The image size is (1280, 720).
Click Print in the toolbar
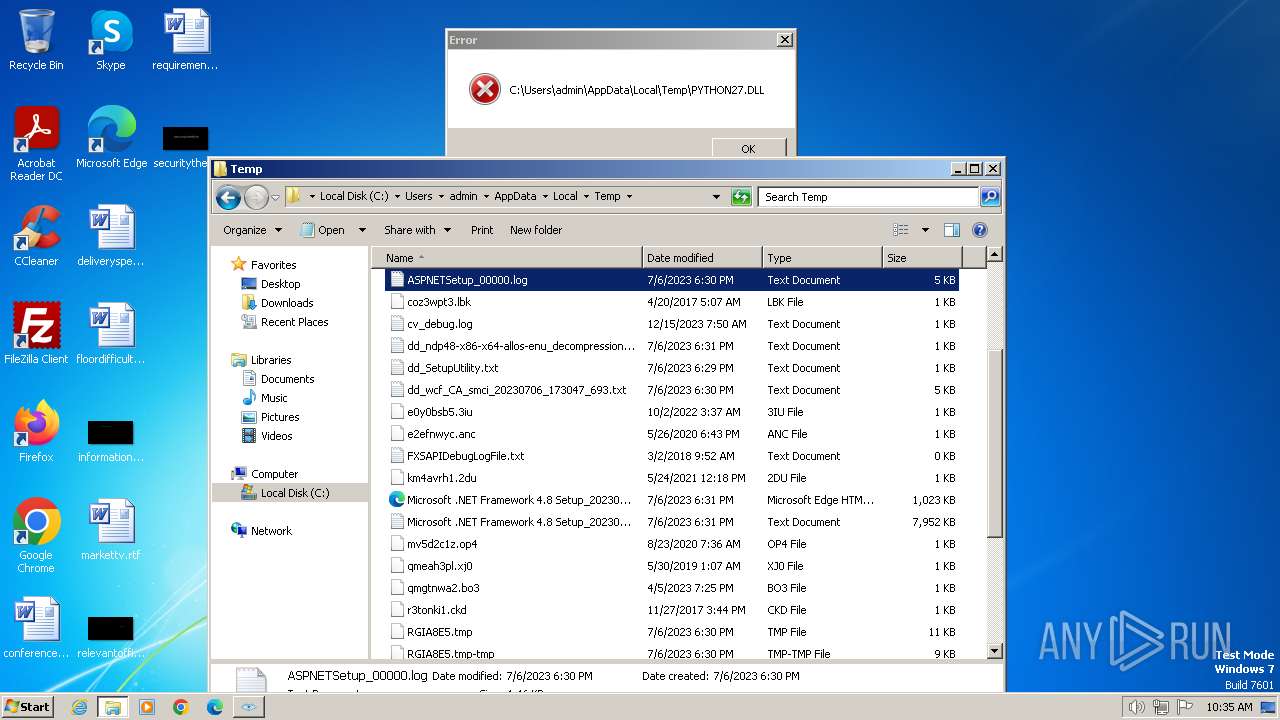[482, 230]
